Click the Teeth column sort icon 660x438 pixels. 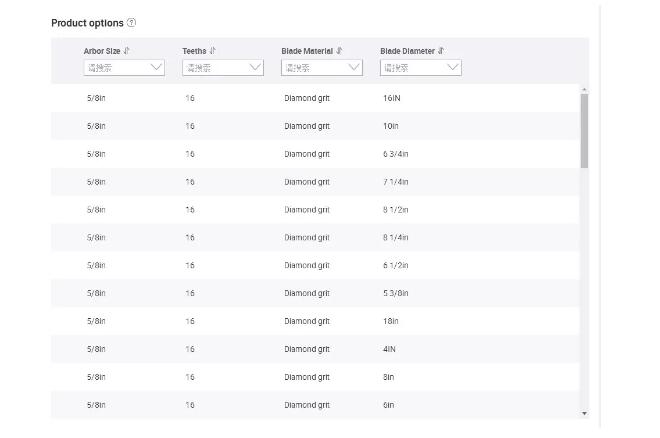coord(213,51)
